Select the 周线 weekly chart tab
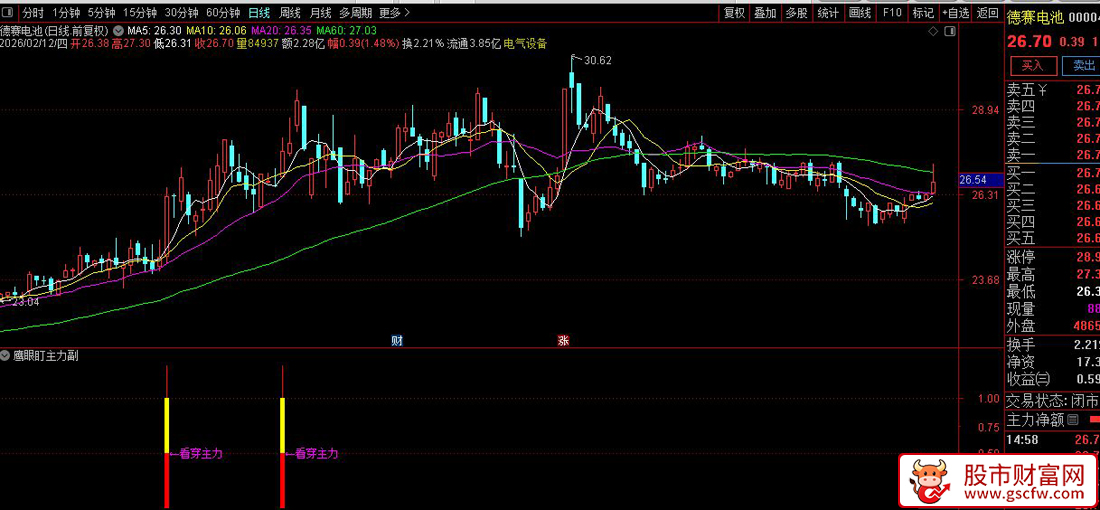 [290, 13]
